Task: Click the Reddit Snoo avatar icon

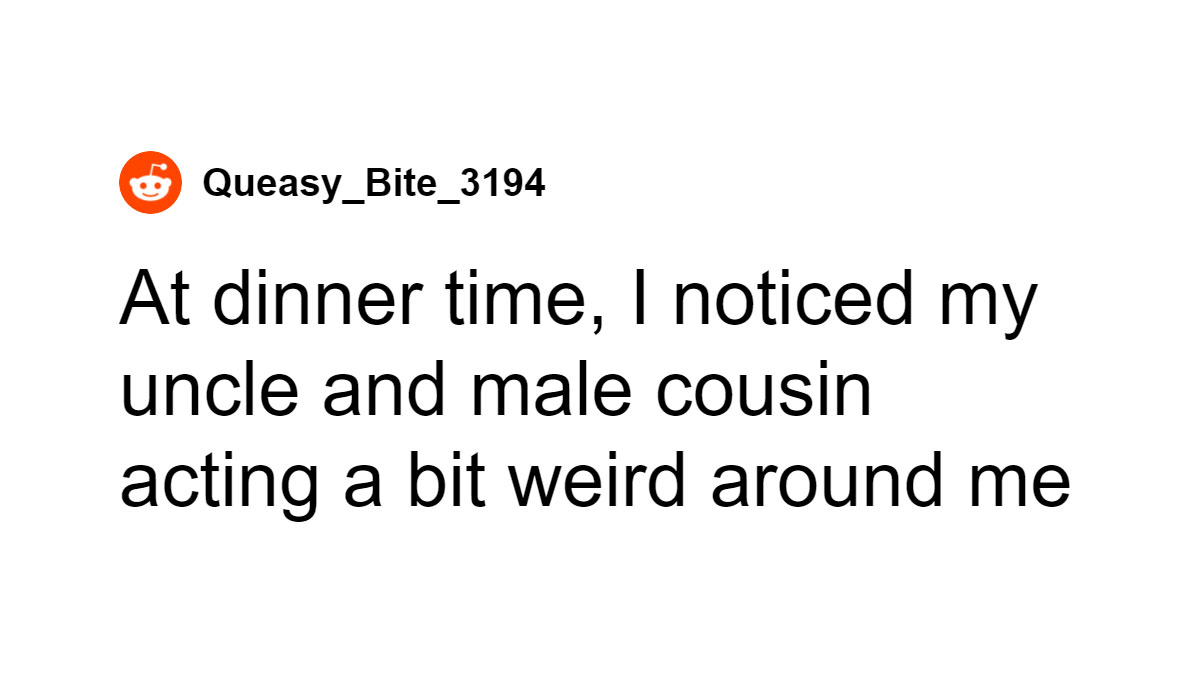Action: tap(150, 184)
